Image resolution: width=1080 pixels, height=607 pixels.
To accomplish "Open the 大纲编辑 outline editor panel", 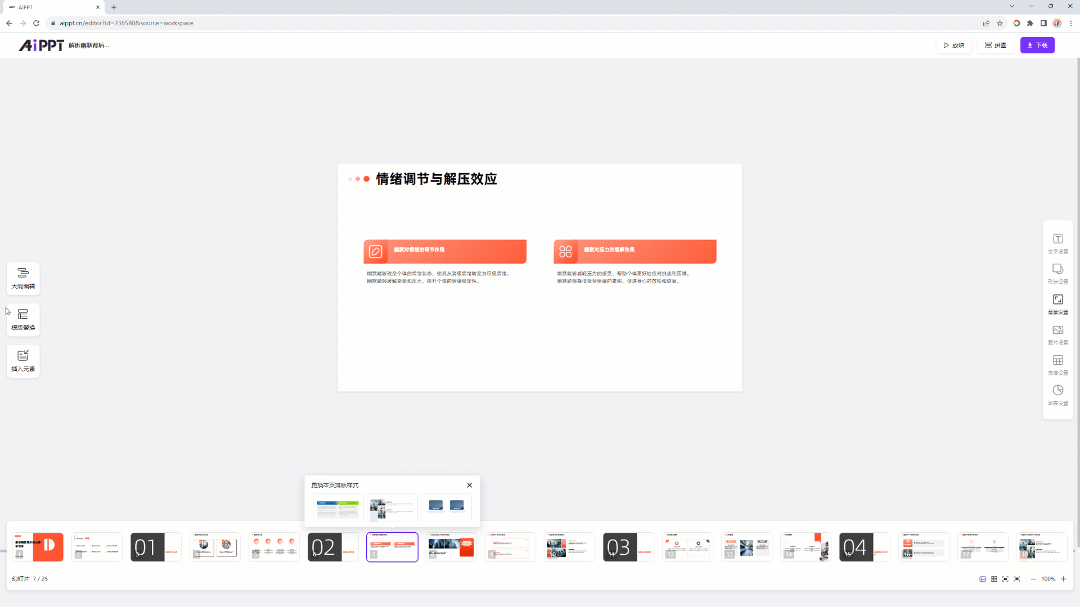I will [x=23, y=277].
